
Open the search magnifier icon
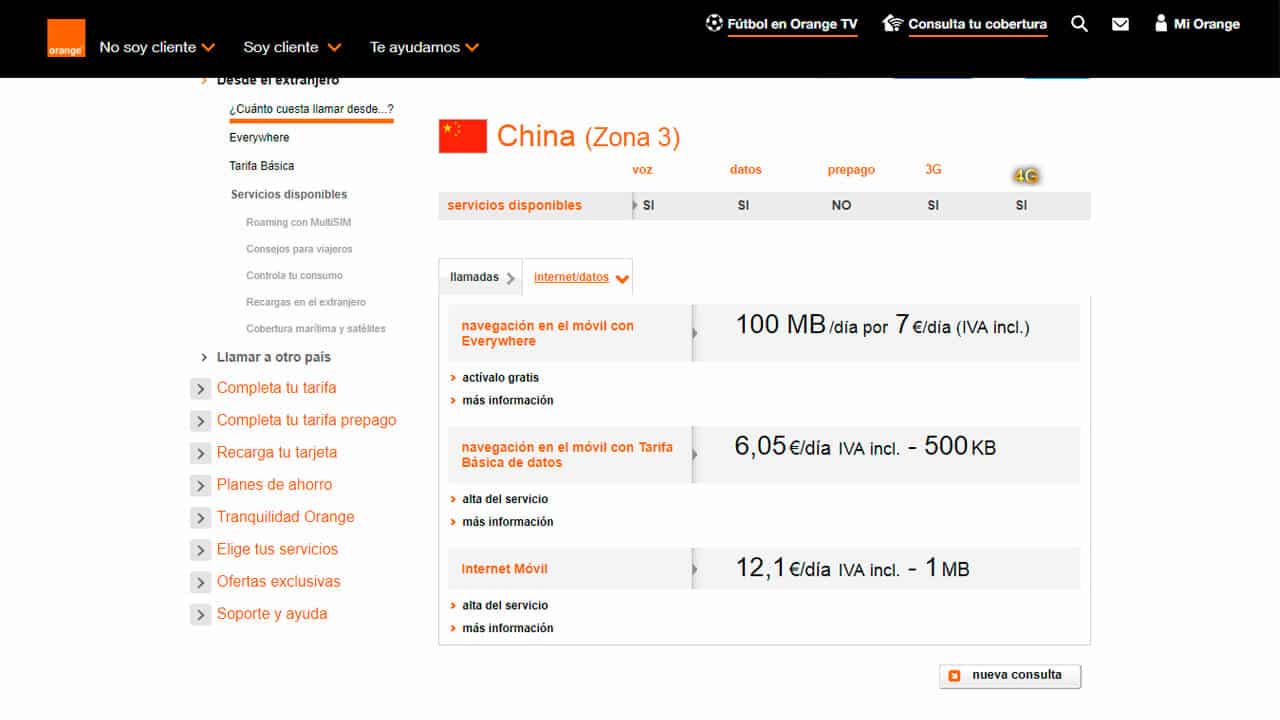click(x=1079, y=24)
